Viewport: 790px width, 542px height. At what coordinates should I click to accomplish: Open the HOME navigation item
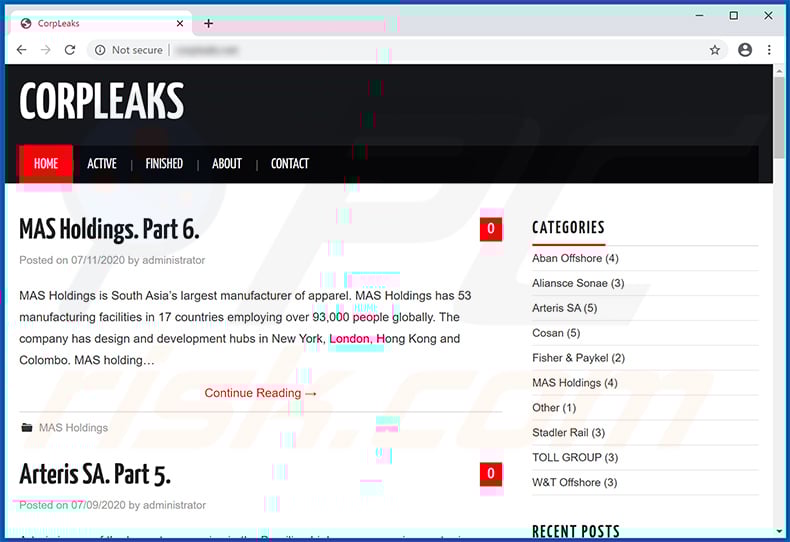[x=46, y=164]
